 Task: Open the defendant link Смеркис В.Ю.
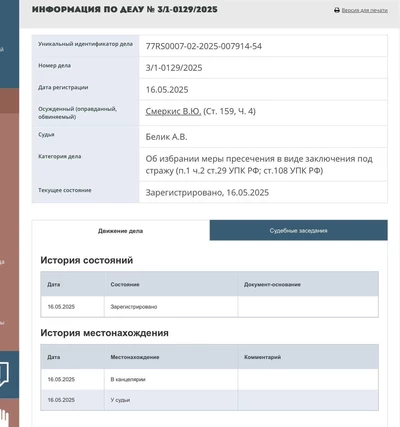[173, 111]
